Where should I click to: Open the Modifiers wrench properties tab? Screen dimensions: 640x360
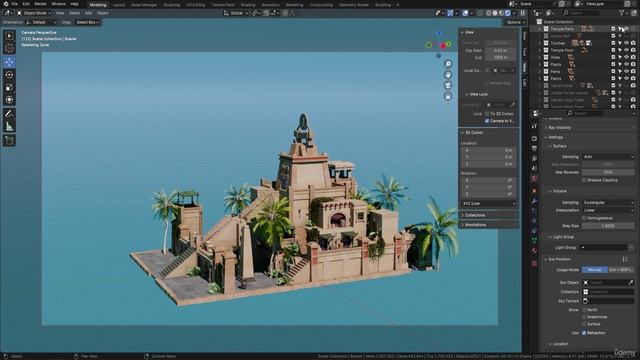tap(534, 201)
